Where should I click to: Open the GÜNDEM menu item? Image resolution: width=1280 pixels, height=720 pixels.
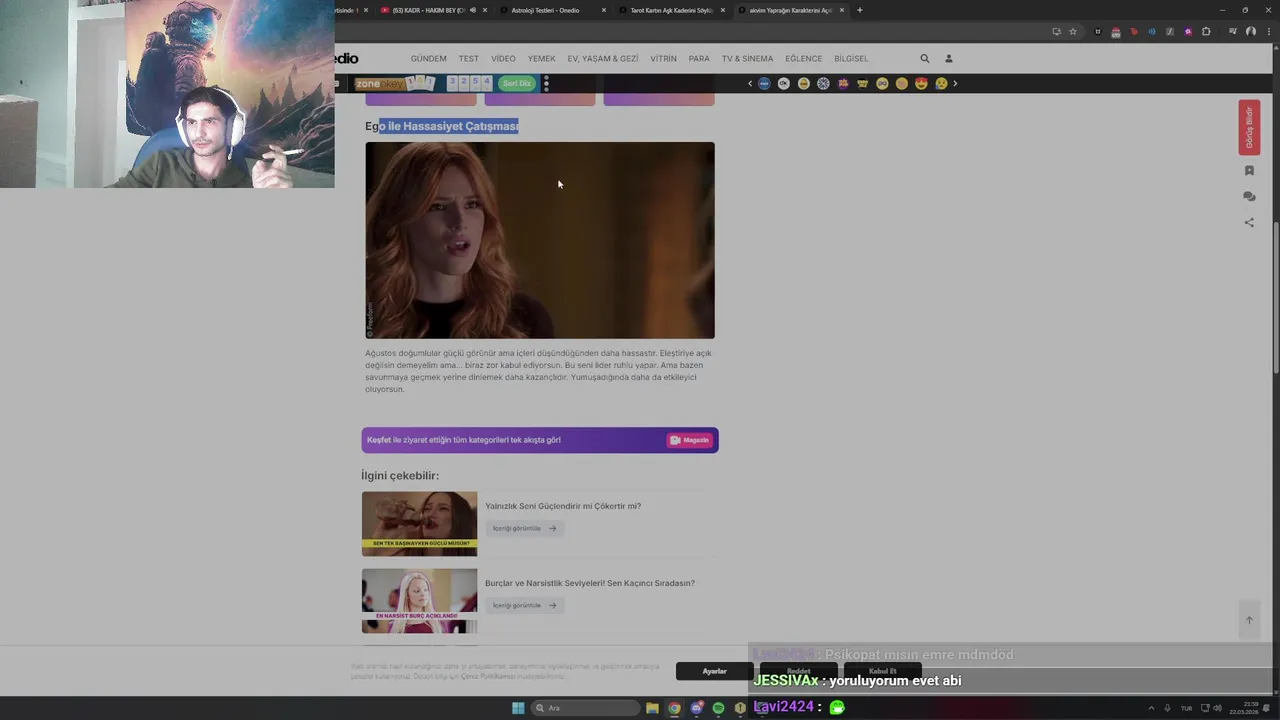click(428, 59)
